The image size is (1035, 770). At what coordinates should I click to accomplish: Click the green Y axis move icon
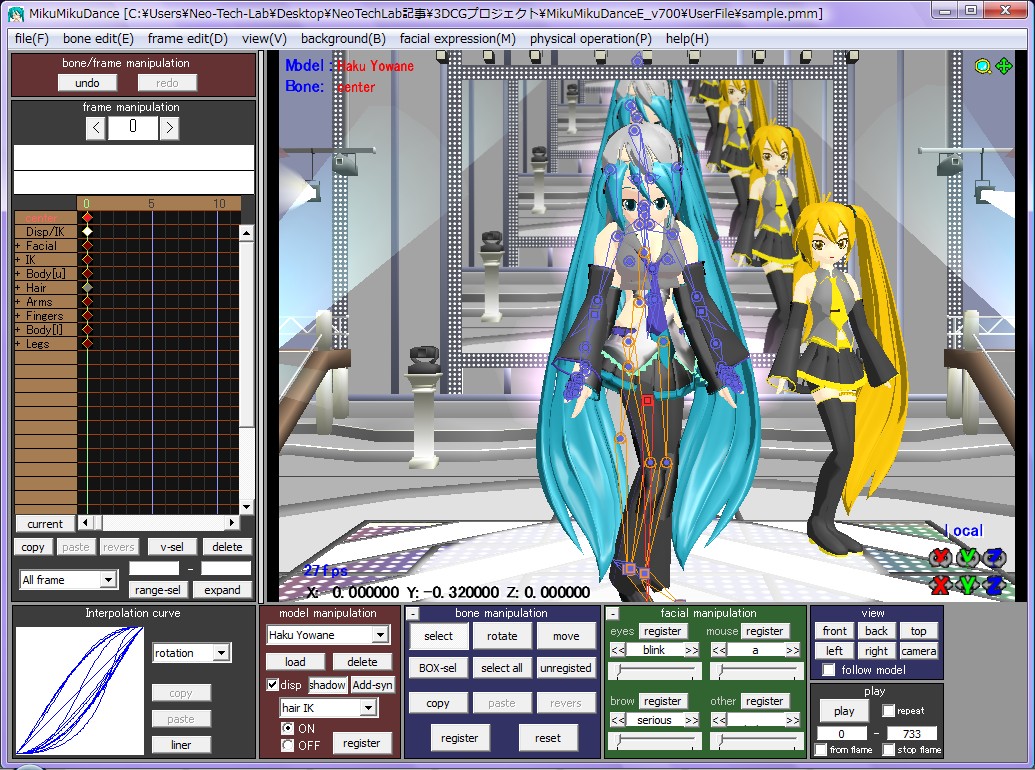(968, 584)
